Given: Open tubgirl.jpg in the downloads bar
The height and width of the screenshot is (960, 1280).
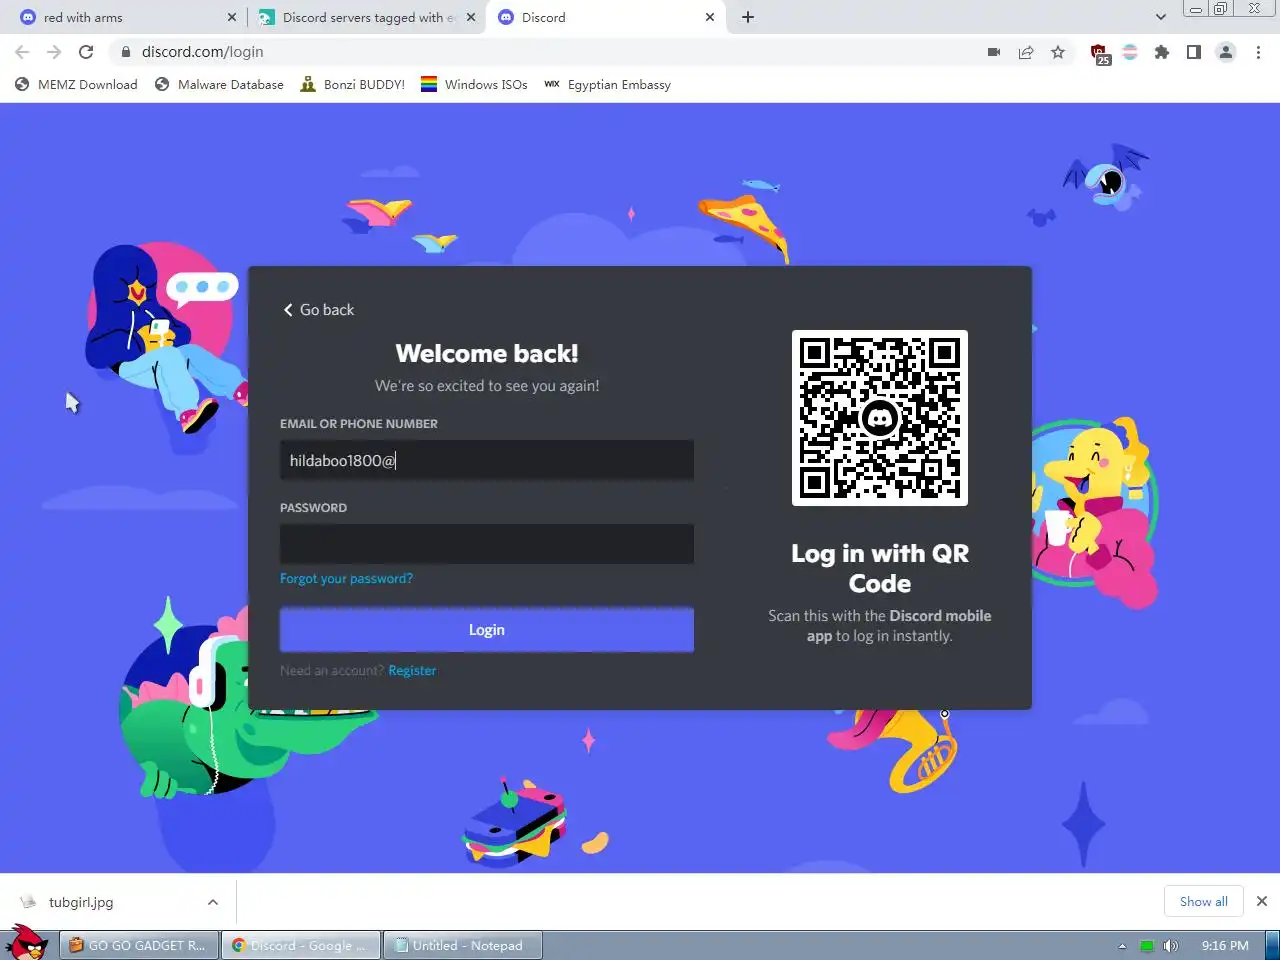Looking at the screenshot, I should (x=81, y=902).
